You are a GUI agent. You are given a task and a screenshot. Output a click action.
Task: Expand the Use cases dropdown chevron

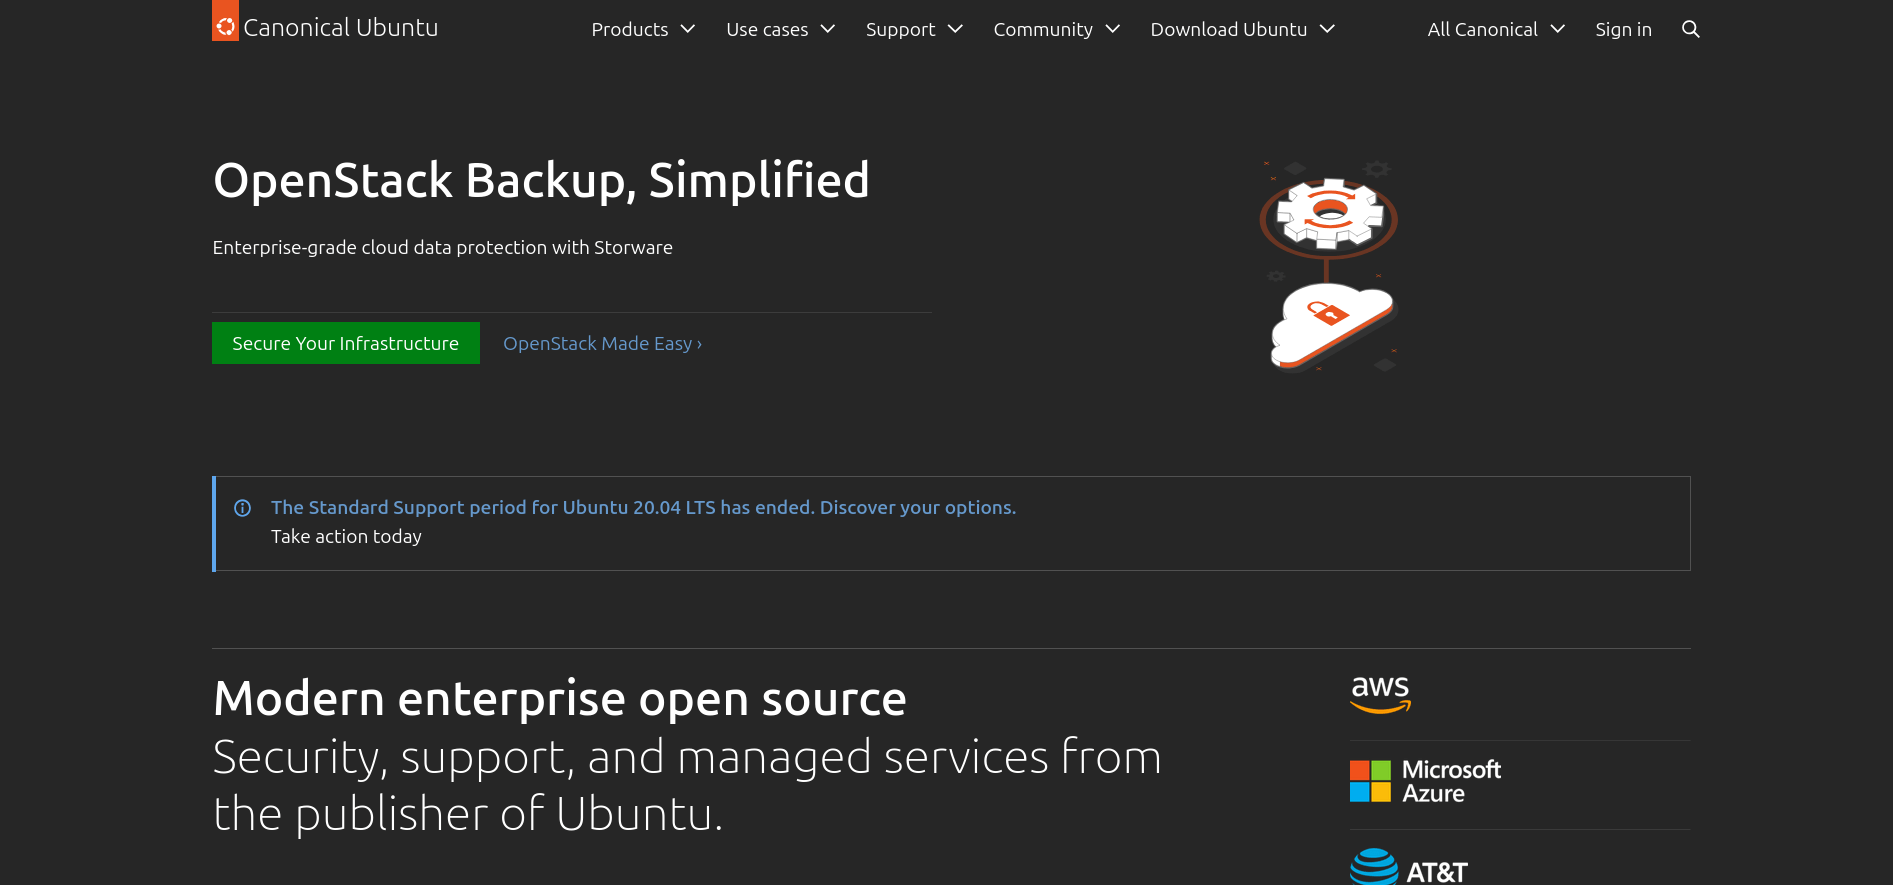828,29
